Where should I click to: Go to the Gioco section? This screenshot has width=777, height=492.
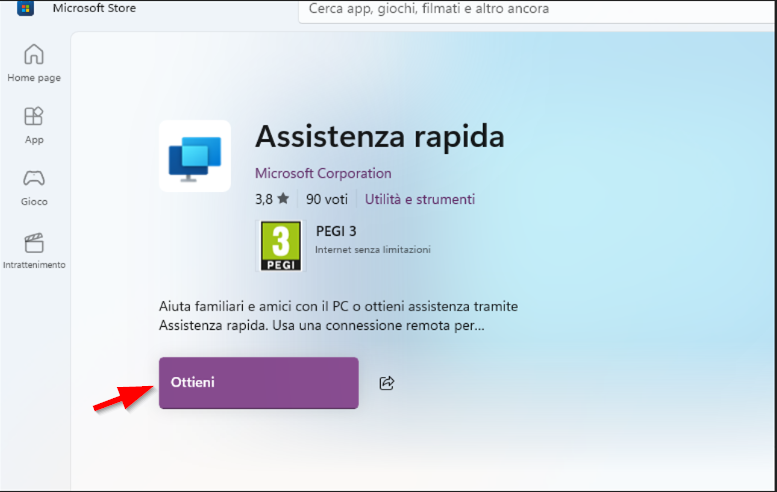coord(34,188)
